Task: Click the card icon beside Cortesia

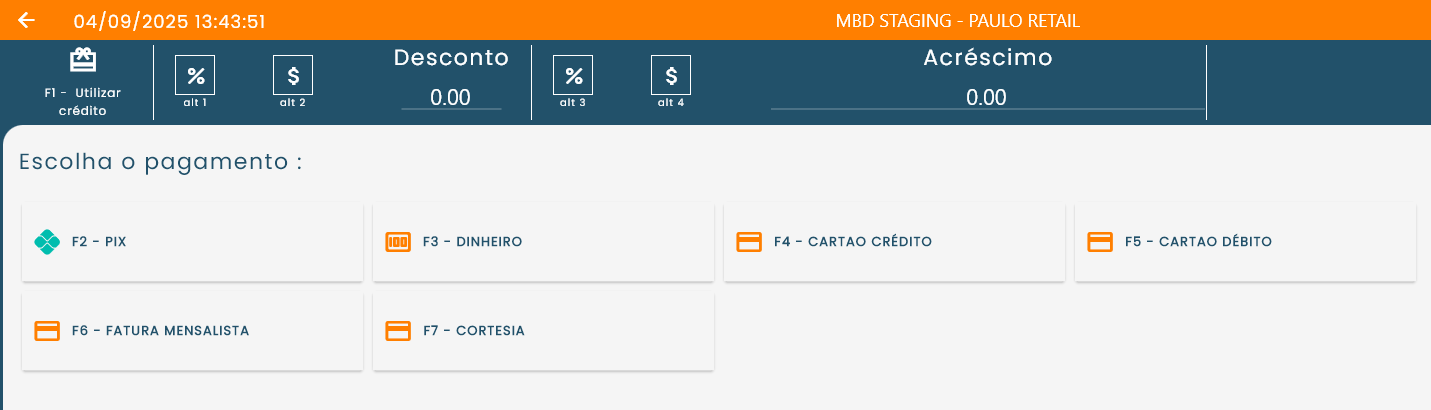Action: pyautogui.click(x=398, y=331)
